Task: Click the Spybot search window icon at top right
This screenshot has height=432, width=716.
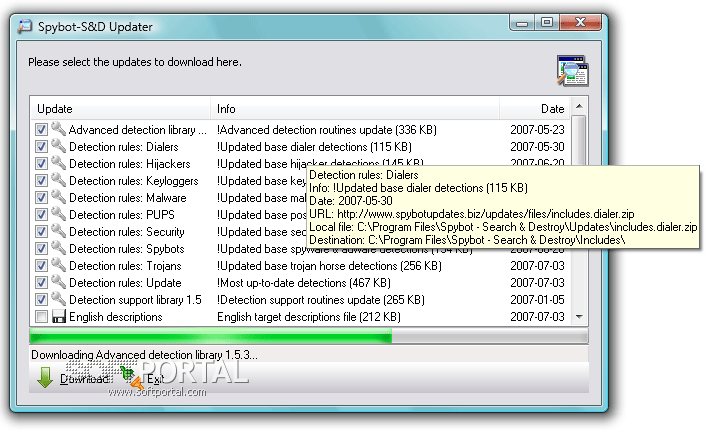Action: point(573,71)
